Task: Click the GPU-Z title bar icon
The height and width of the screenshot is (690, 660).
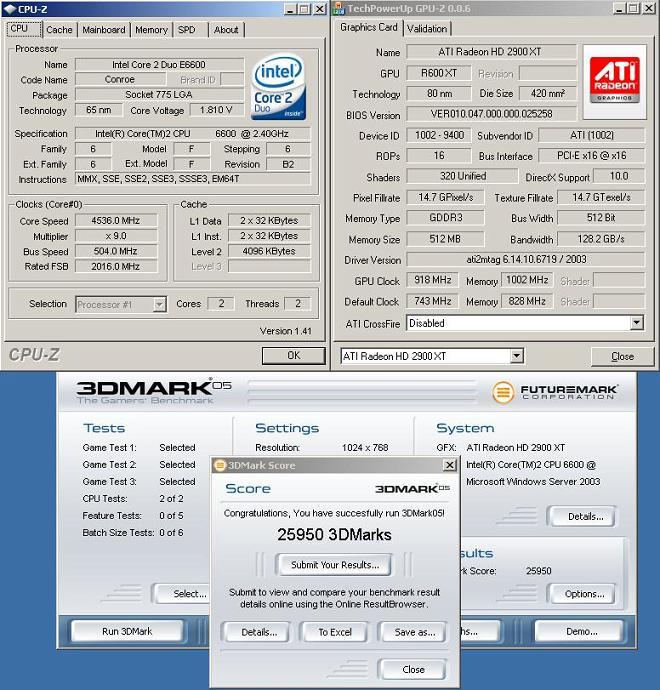Action: point(339,8)
